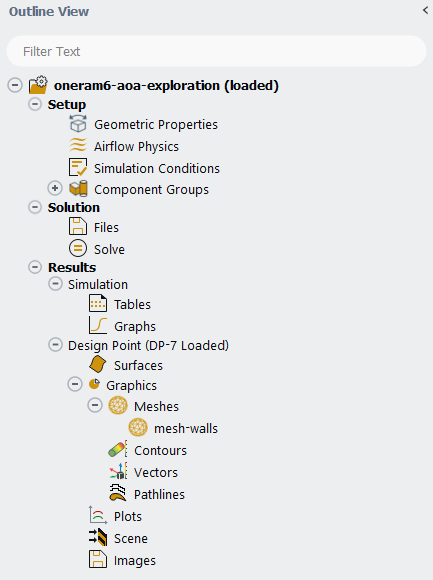Select the Airflow Physics wave icon
The image size is (433, 580).
(x=78, y=145)
